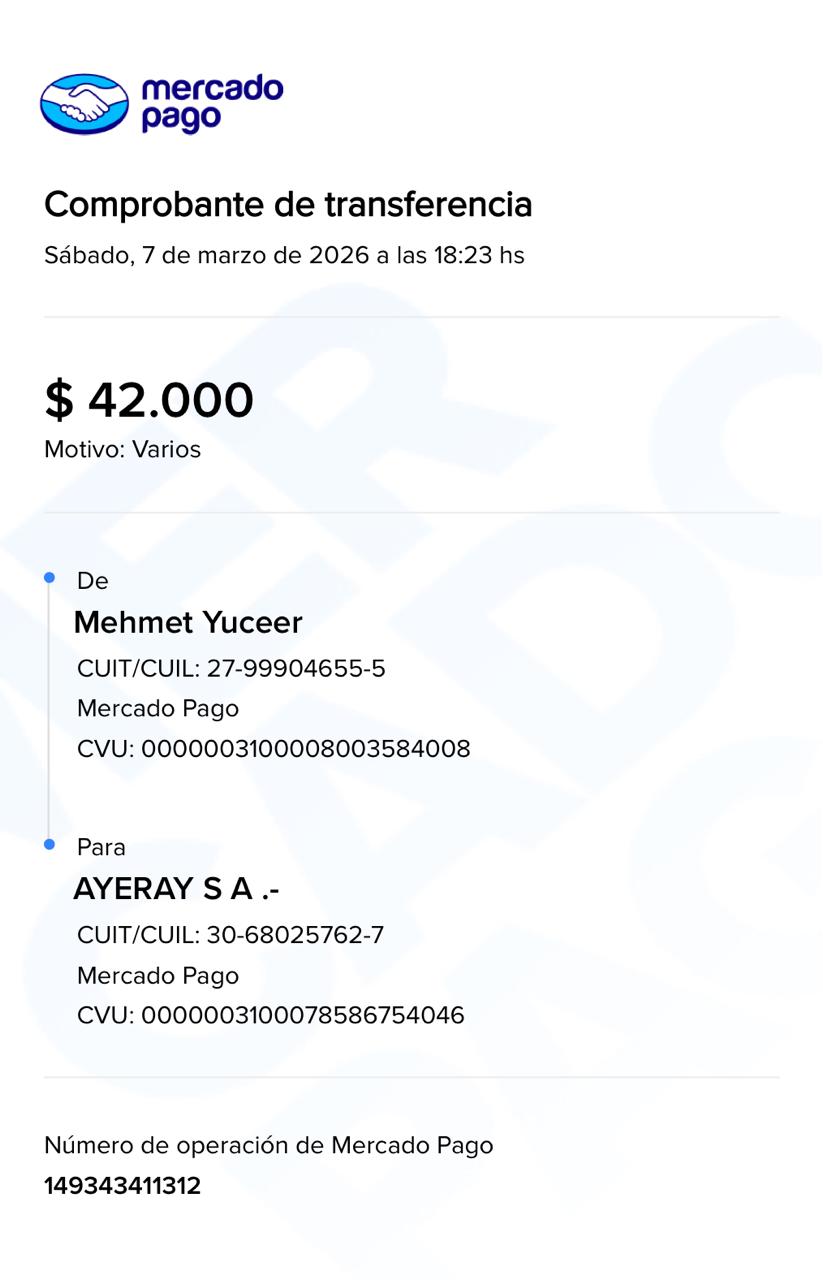The image size is (823, 1280).
Task: Select the "Comprobante de transferencia" heading
Action: coord(288,204)
